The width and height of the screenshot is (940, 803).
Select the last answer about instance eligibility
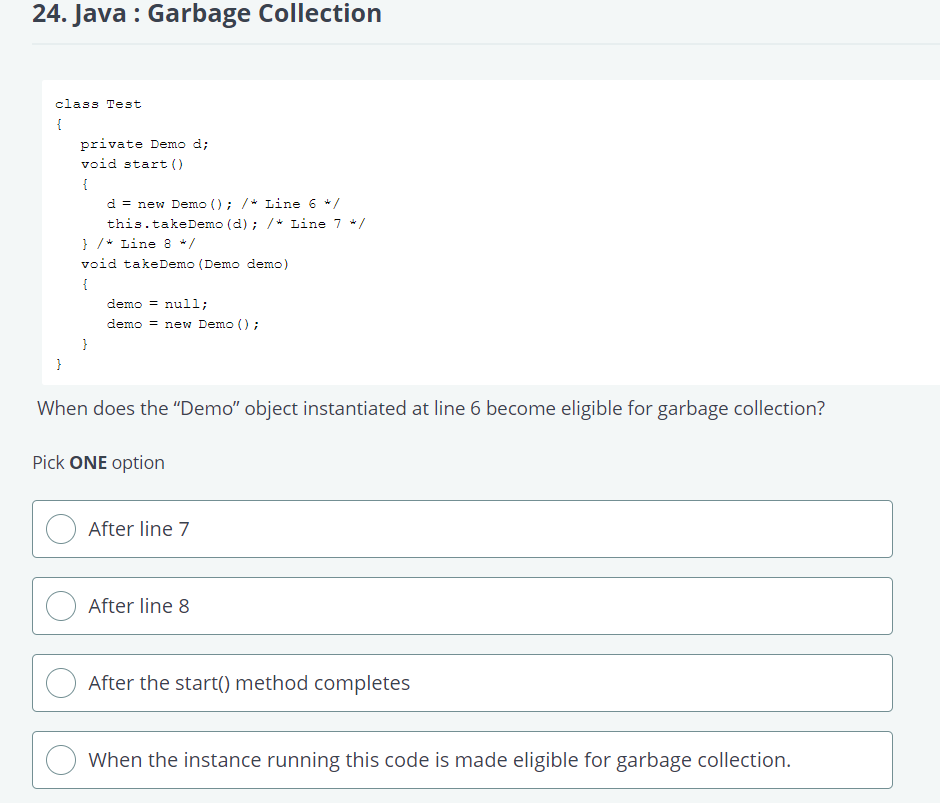pyautogui.click(x=61, y=760)
